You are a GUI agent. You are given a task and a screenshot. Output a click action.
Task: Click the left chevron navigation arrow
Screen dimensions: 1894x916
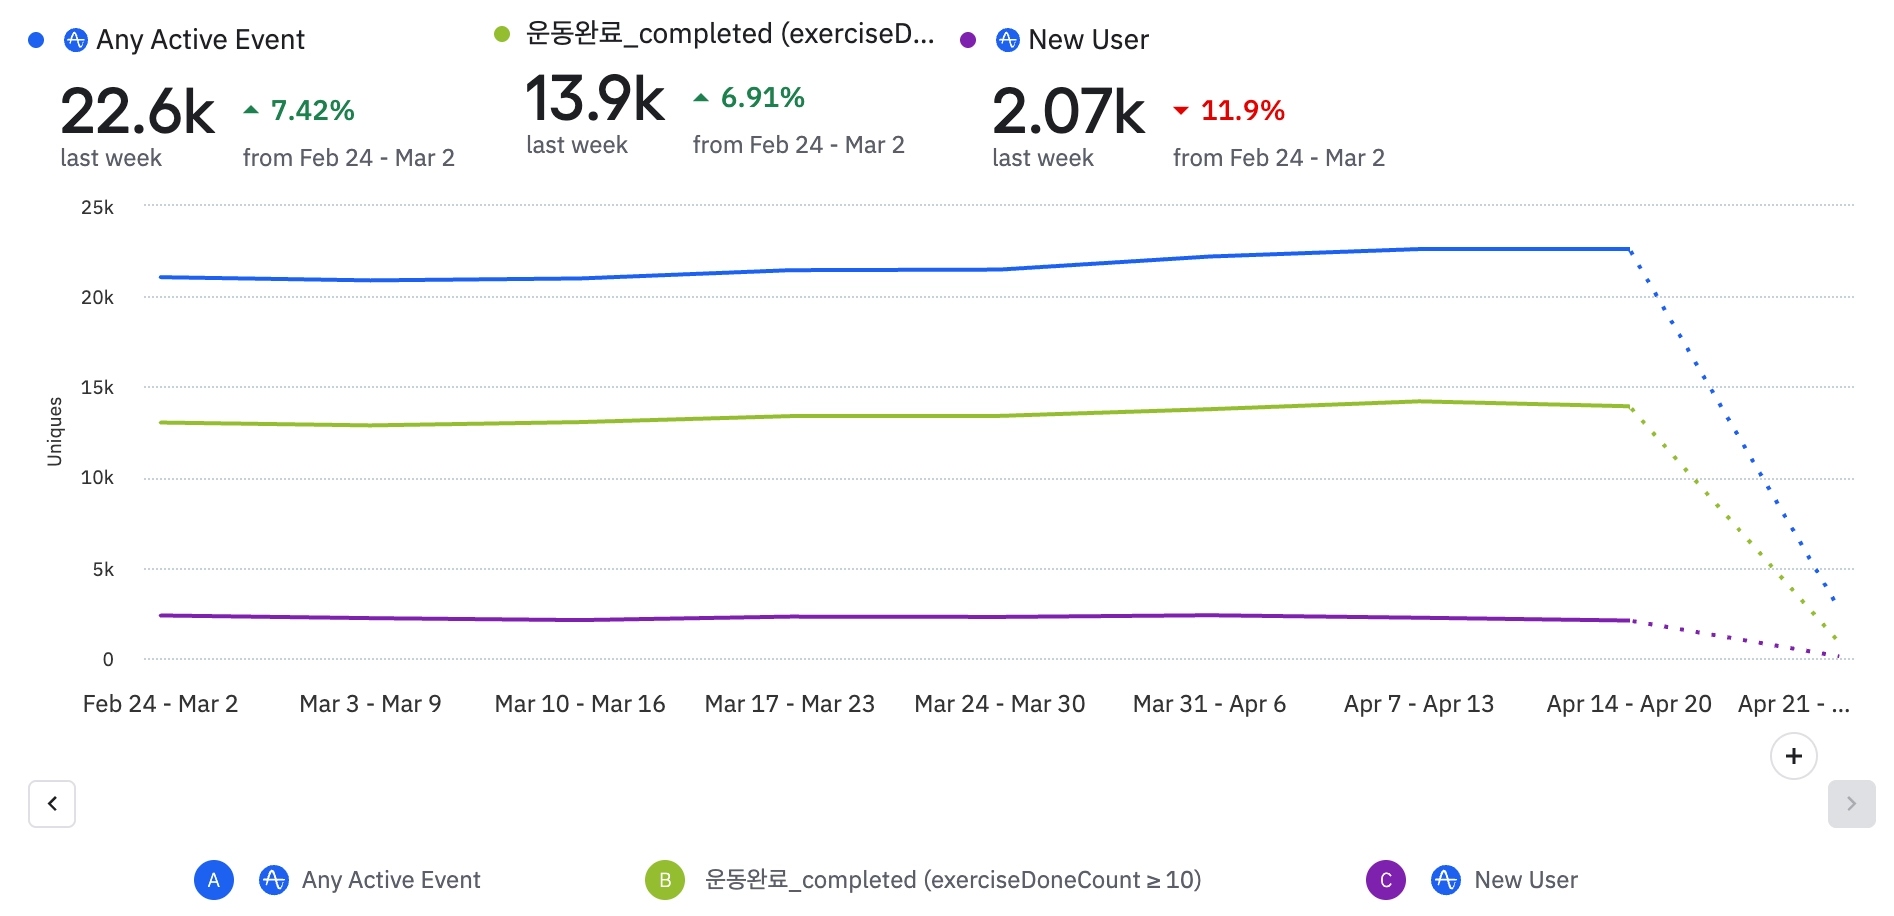tap(52, 803)
